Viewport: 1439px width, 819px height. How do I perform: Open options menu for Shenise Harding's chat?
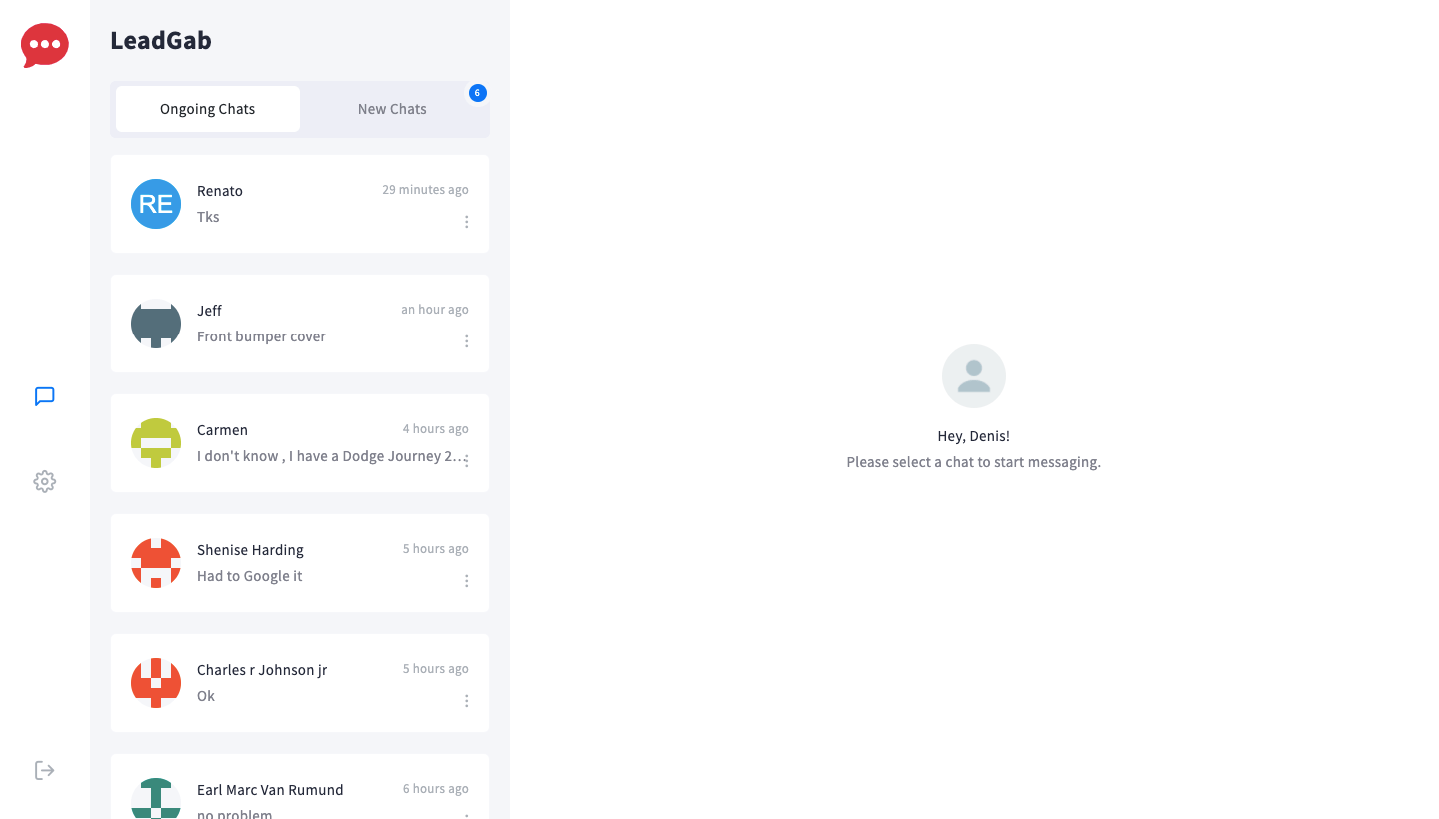tap(466, 581)
